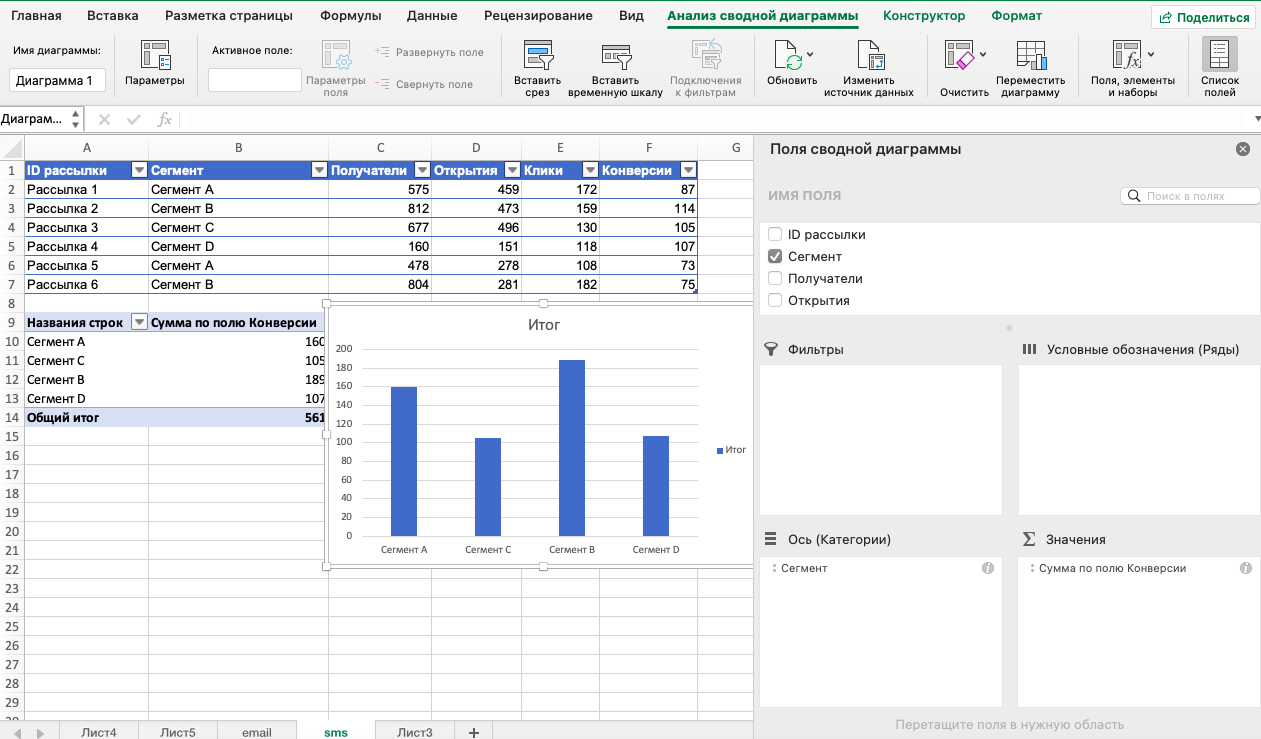Select column G header
Image resolution: width=1261 pixels, height=739 pixels.
tap(735, 147)
